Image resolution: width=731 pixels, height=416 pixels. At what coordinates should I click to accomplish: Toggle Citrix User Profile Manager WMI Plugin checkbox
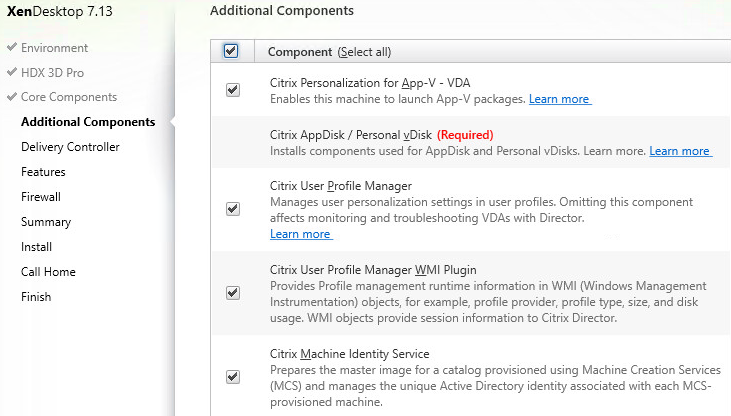233,292
